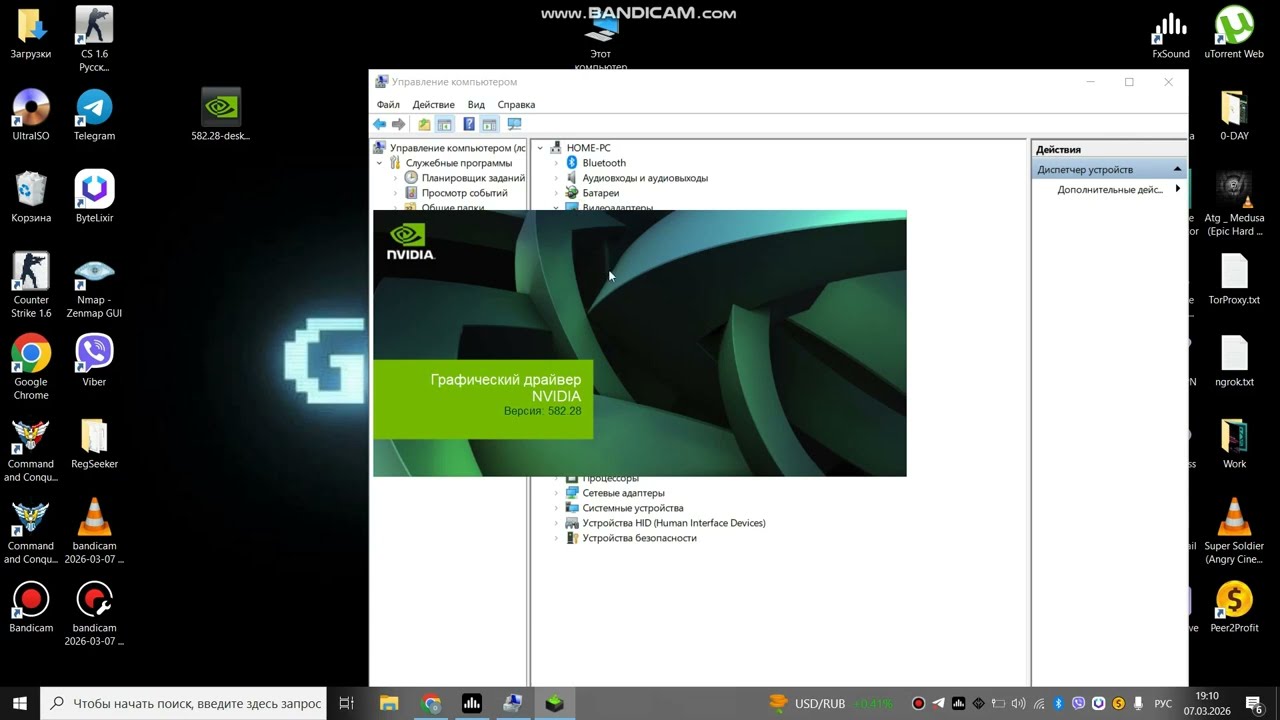Open the UltraISO desktop shortcut
Image resolution: width=1280 pixels, height=720 pixels.
tap(31, 115)
